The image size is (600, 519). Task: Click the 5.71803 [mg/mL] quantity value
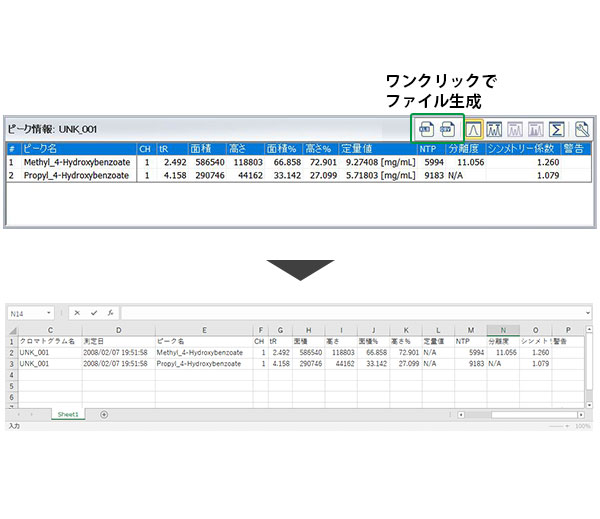click(x=380, y=175)
